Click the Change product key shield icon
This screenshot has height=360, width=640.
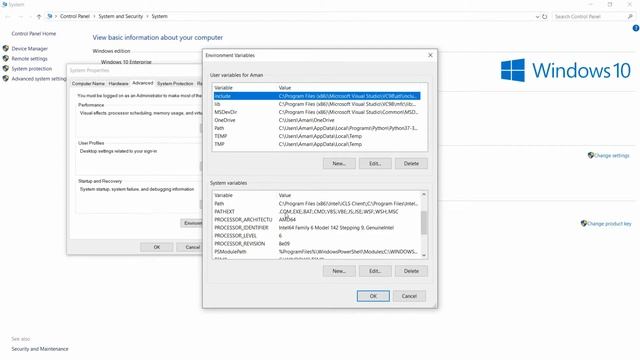(x=584, y=223)
